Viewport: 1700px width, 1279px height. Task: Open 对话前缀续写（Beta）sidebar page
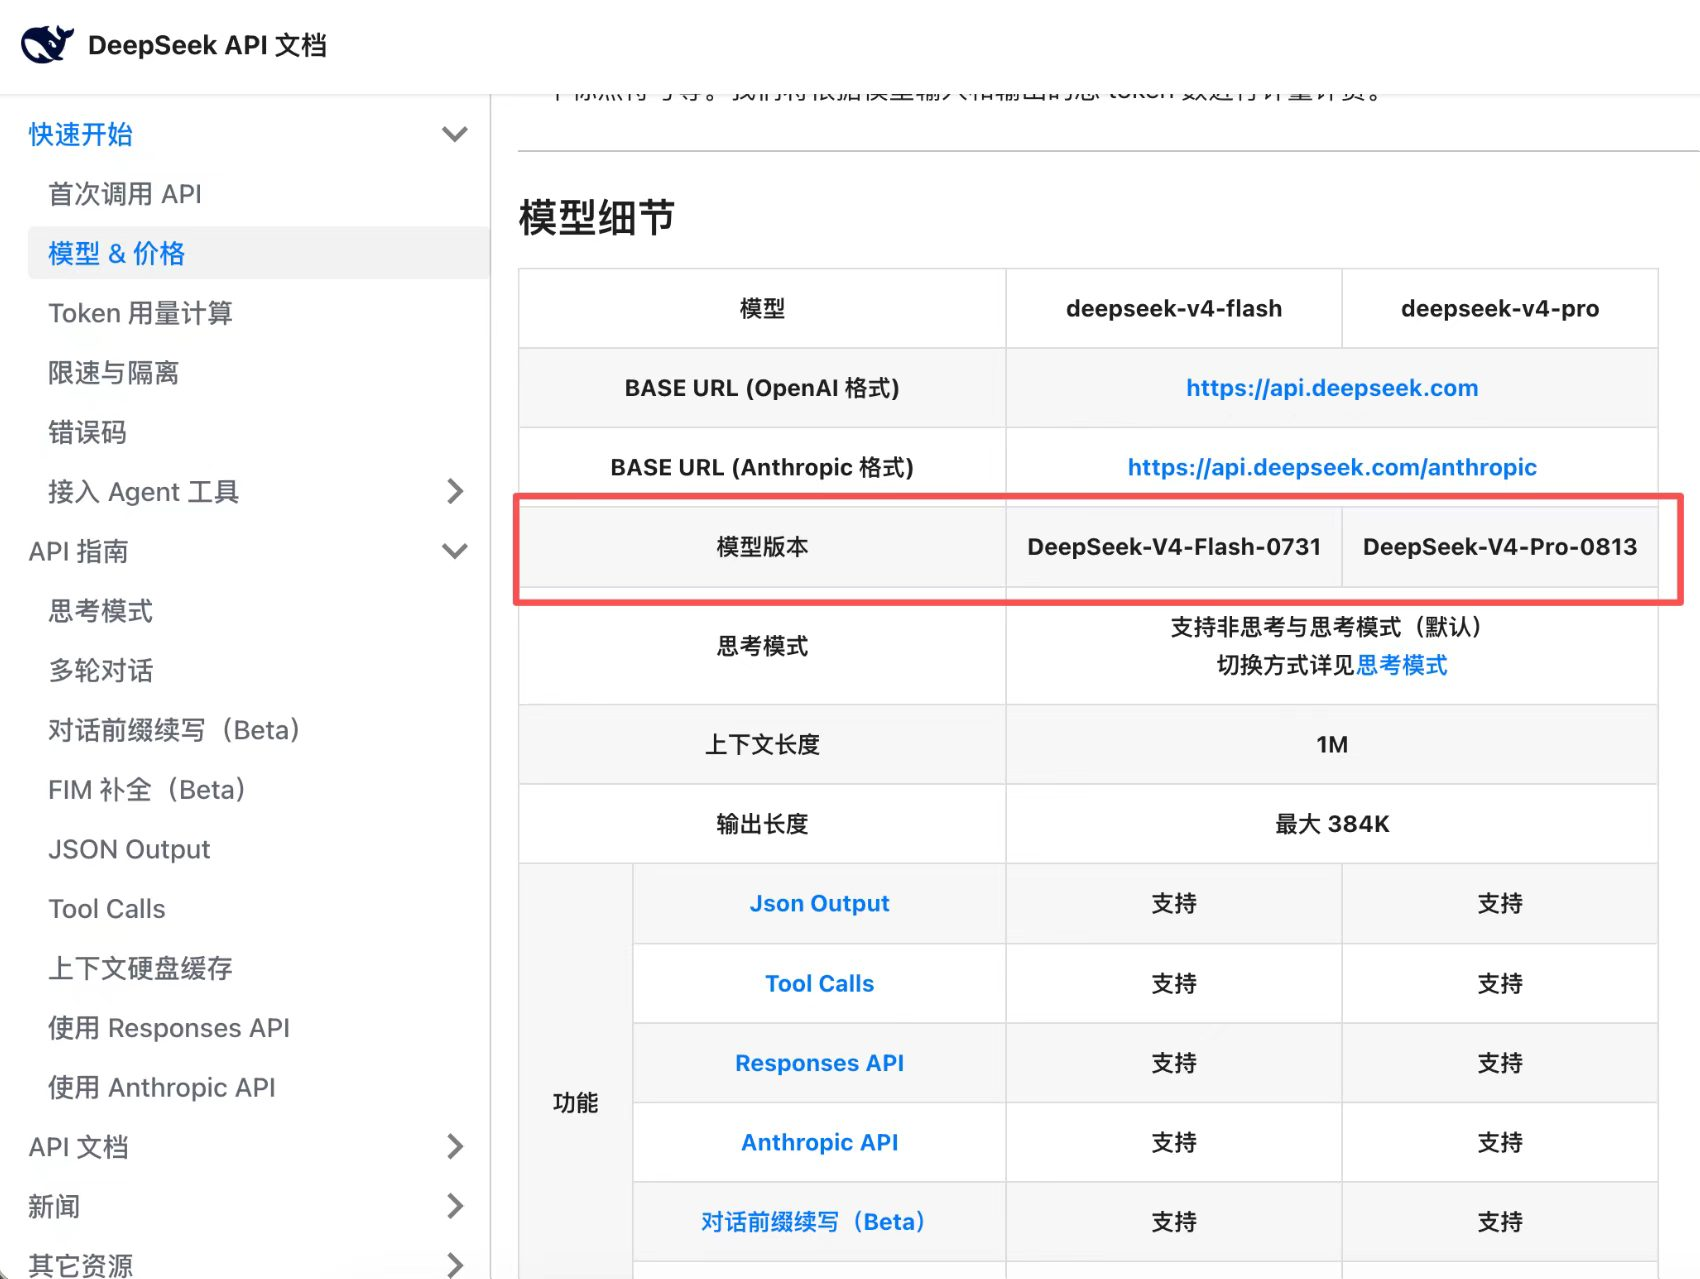[x=173, y=730]
